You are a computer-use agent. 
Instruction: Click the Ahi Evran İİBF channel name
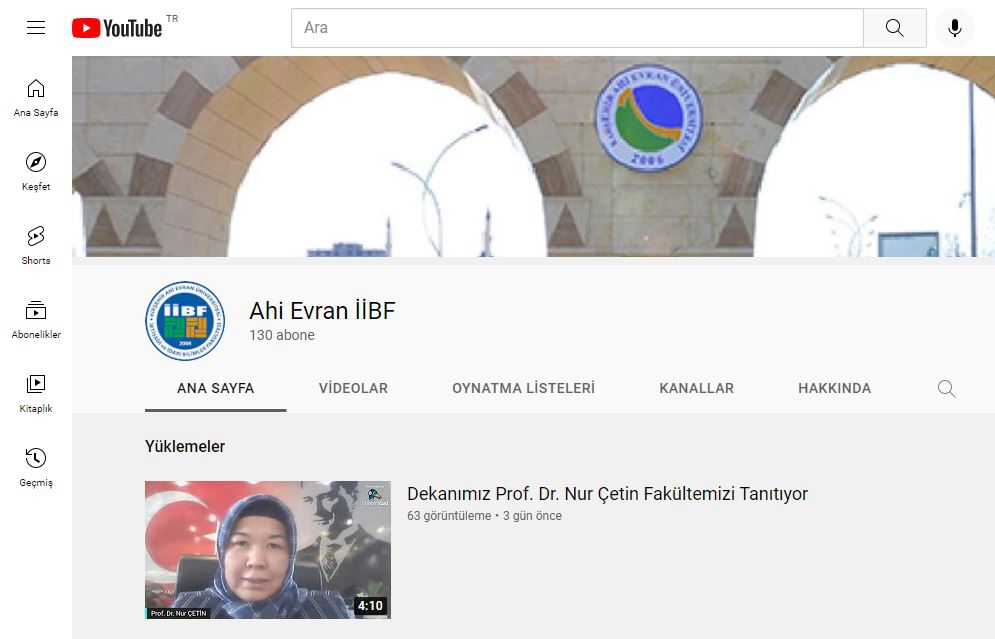tap(322, 311)
